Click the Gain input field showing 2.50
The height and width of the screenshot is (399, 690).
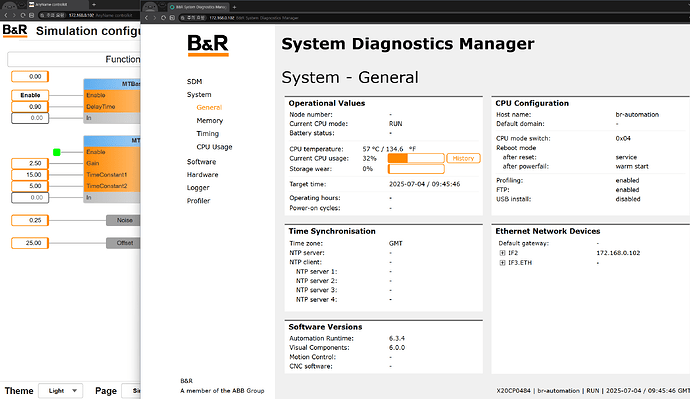point(30,163)
